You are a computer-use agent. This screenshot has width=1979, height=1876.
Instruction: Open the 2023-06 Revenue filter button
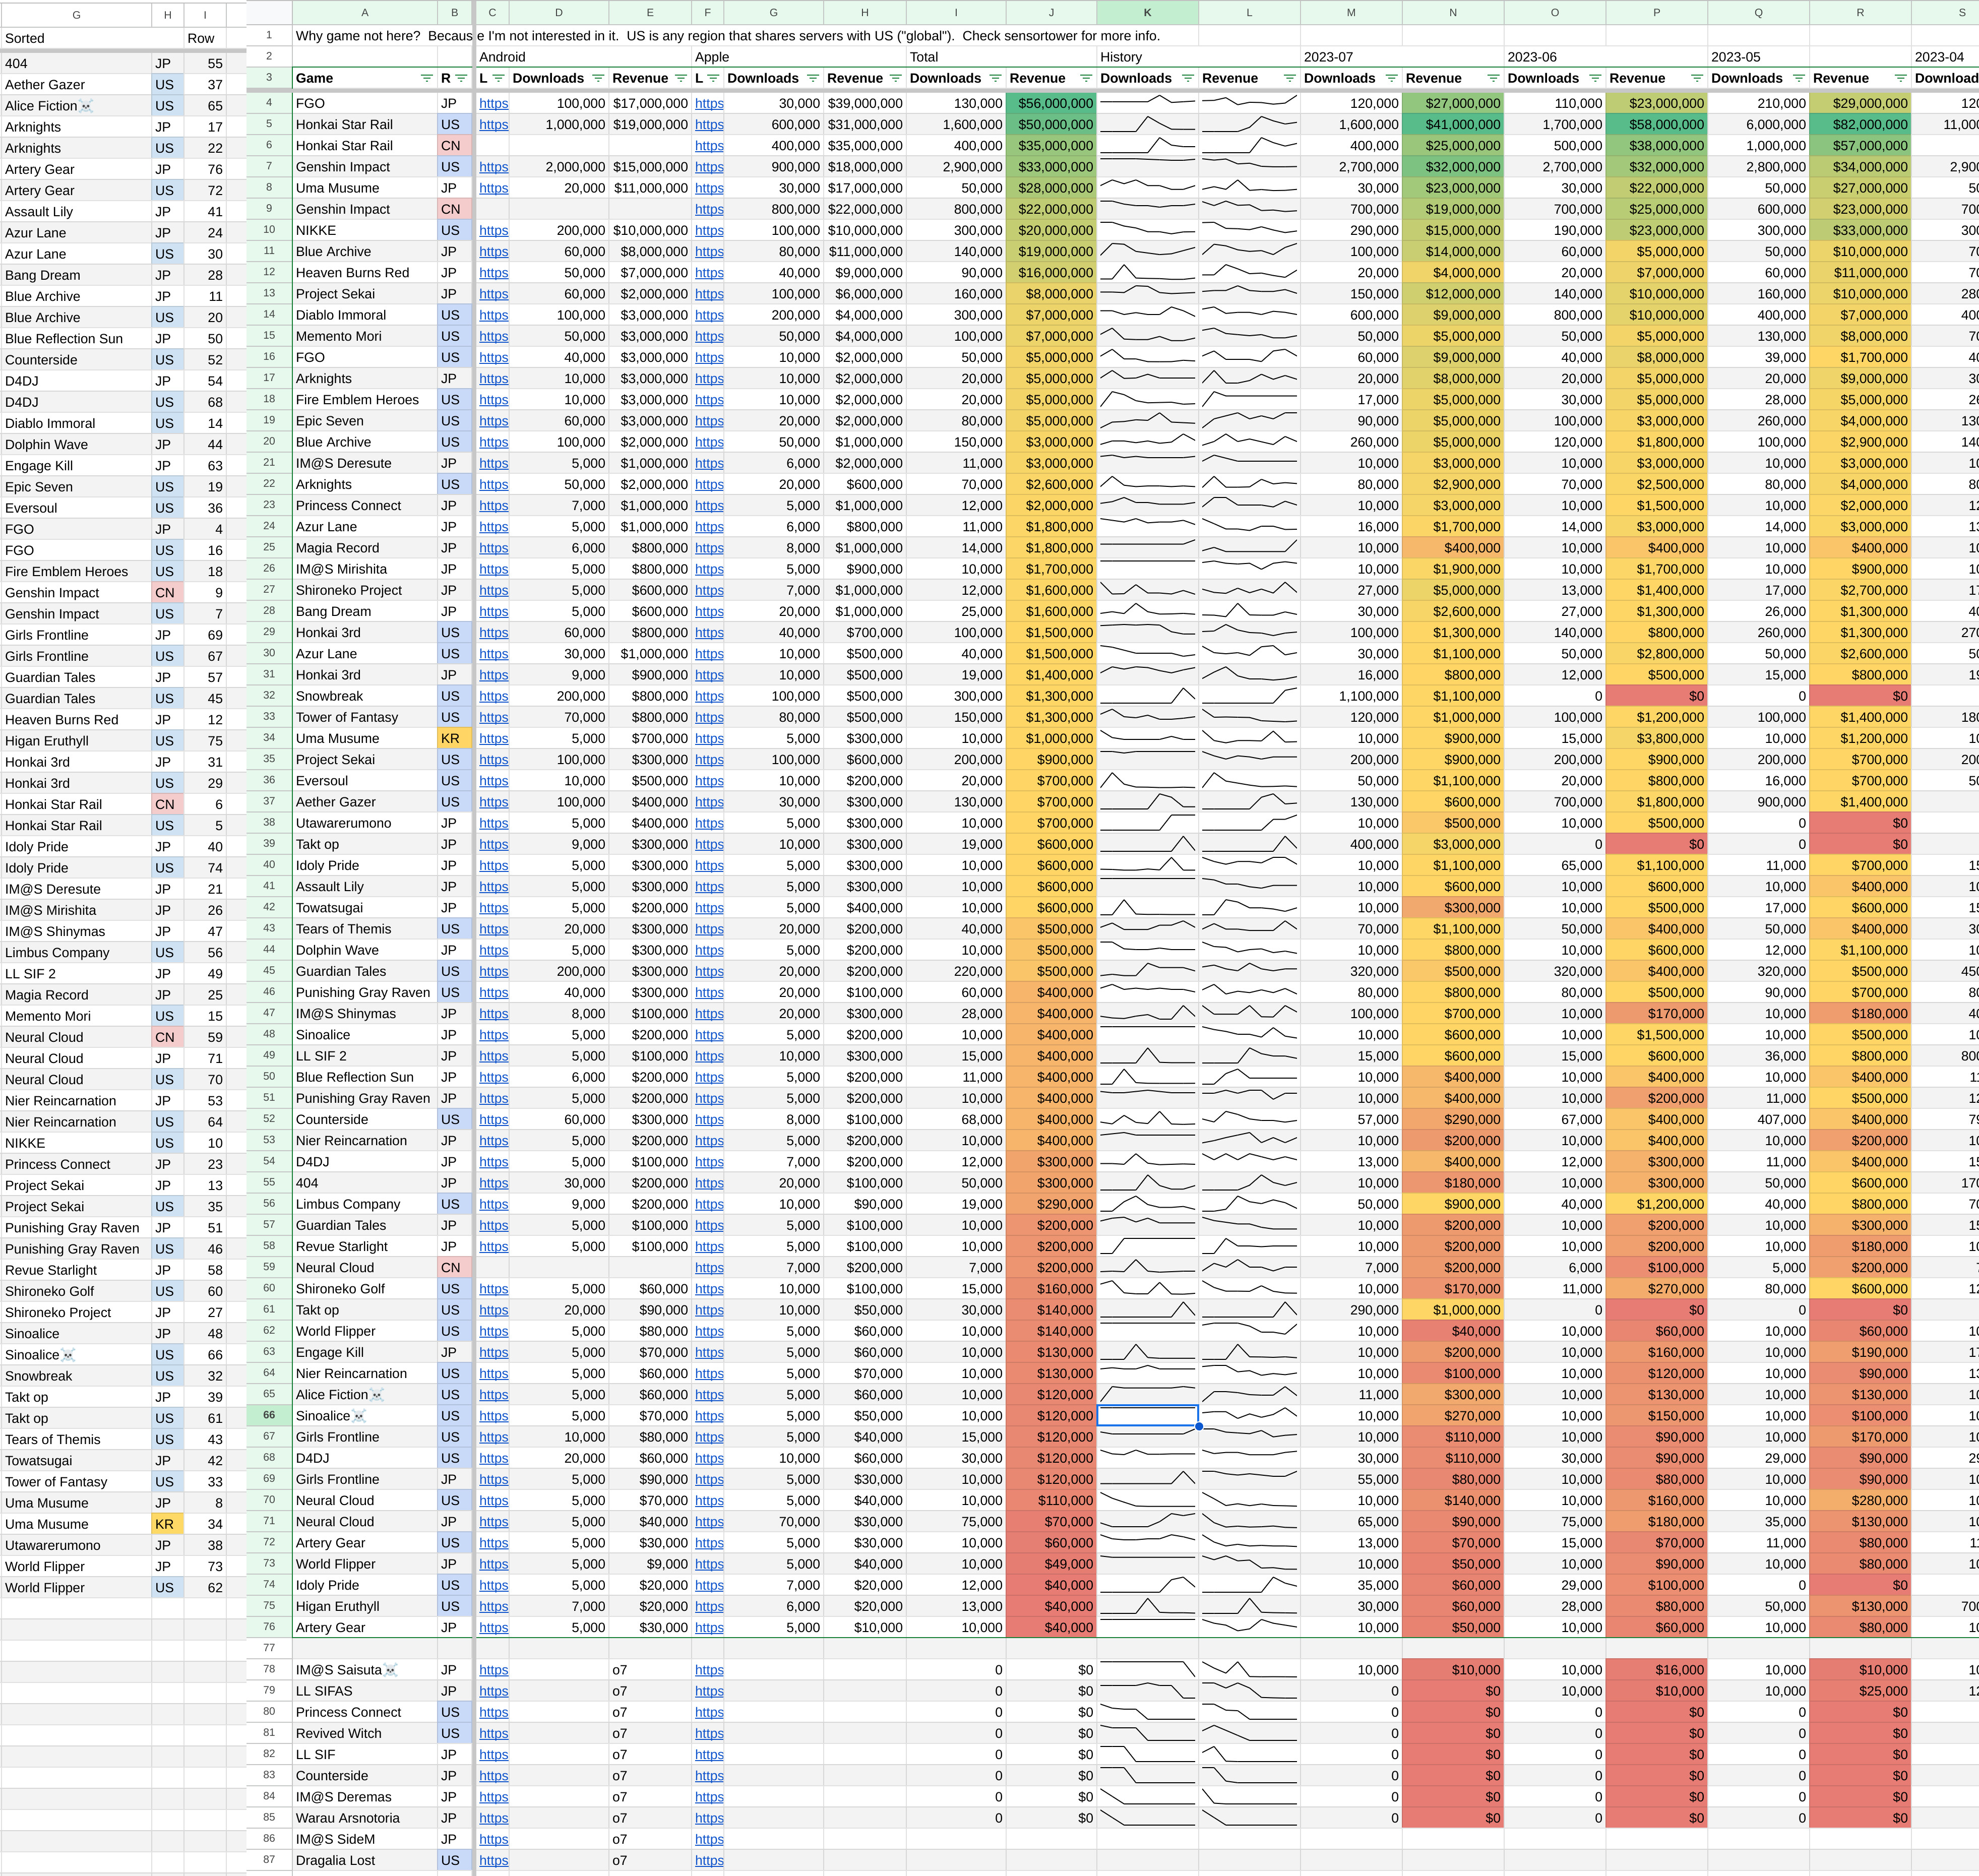click(x=1697, y=78)
